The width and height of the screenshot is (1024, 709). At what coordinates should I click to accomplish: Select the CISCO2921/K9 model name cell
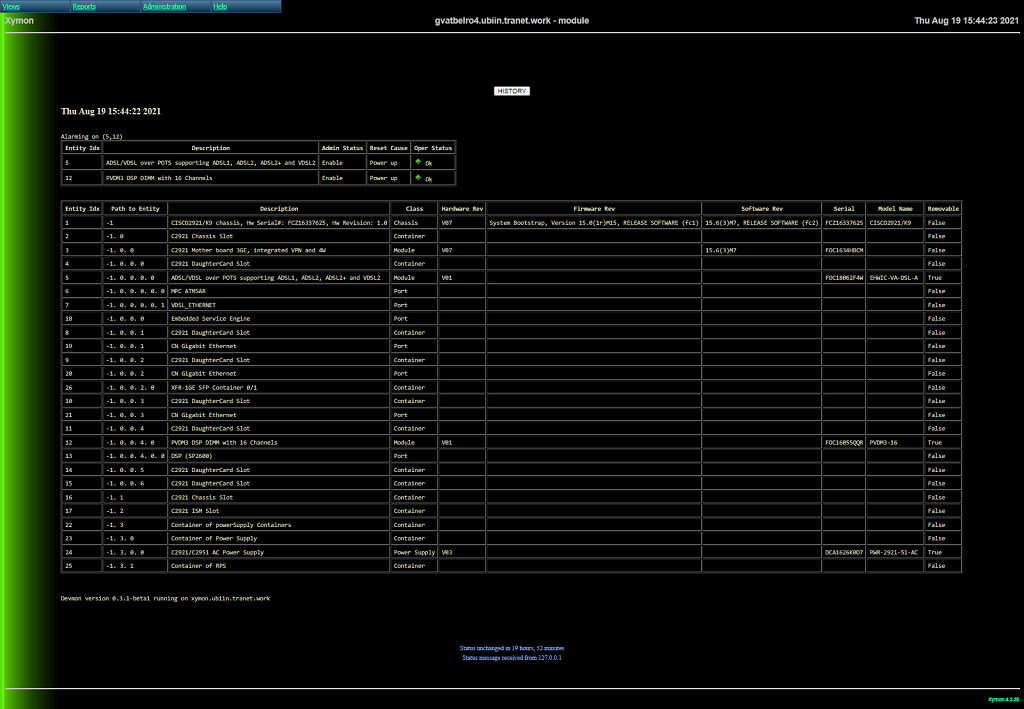890,222
